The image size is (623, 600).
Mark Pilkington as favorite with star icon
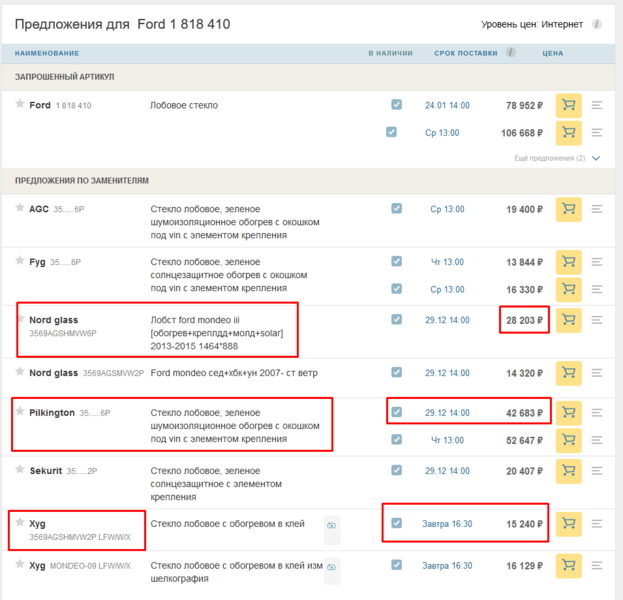click(x=19, y=411)
